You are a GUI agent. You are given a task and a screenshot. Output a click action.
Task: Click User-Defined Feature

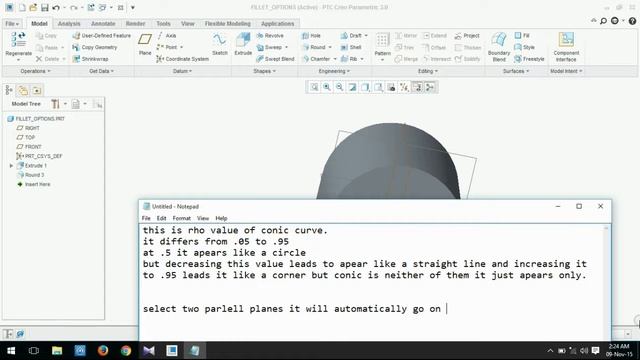coord(102,36)
